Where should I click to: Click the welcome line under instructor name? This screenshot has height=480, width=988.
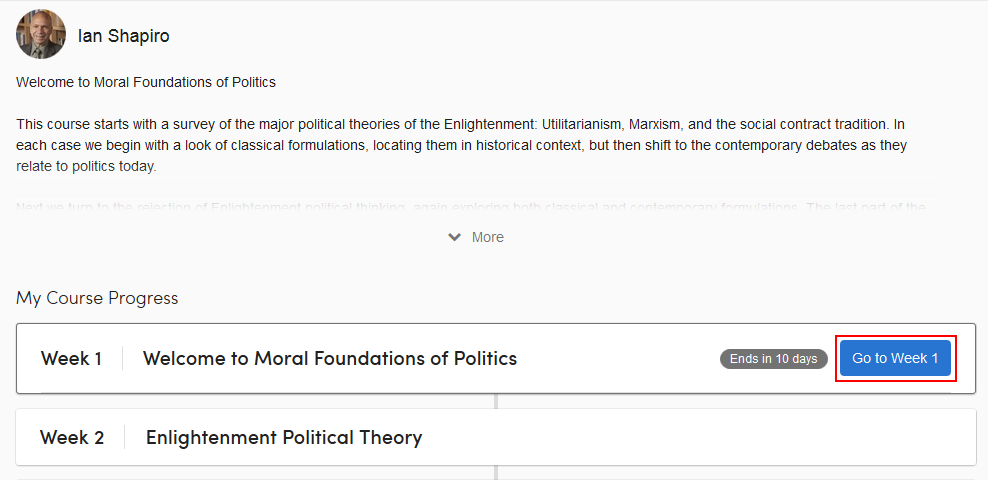coord(146,82)
